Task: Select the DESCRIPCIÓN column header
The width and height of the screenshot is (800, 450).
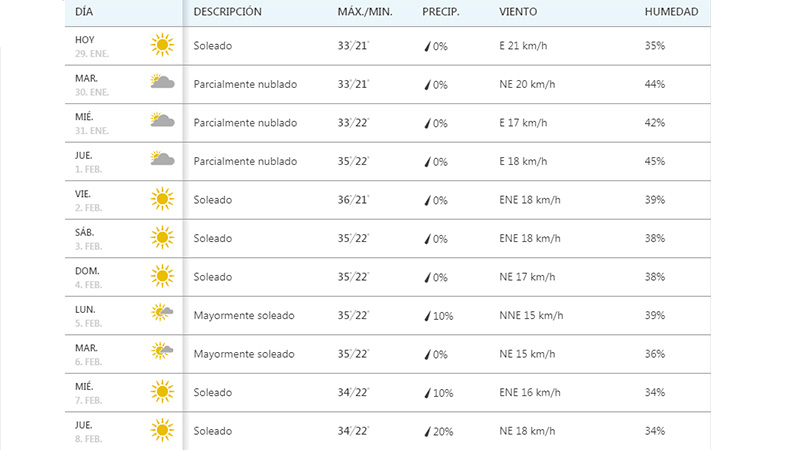Action: pyautogui.click(x=228, y=12)
